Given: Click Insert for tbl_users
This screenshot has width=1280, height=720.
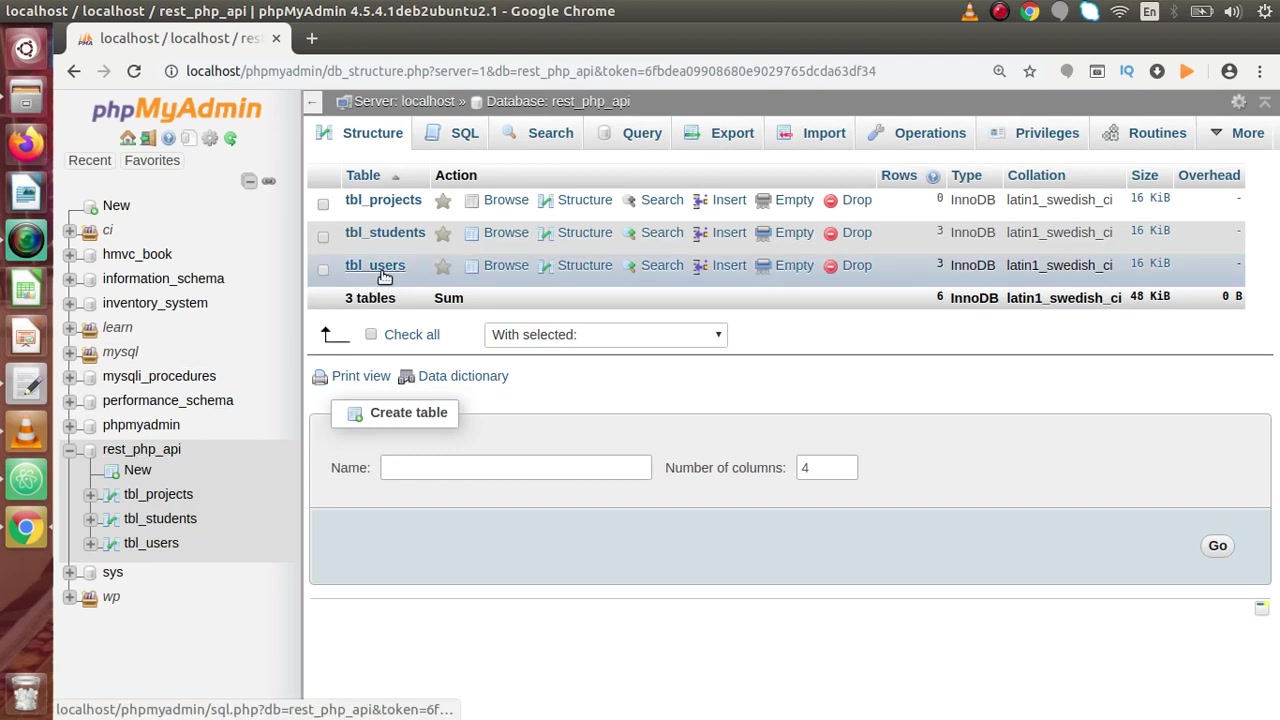Looking at the screenshot, I should coord(719,266).
